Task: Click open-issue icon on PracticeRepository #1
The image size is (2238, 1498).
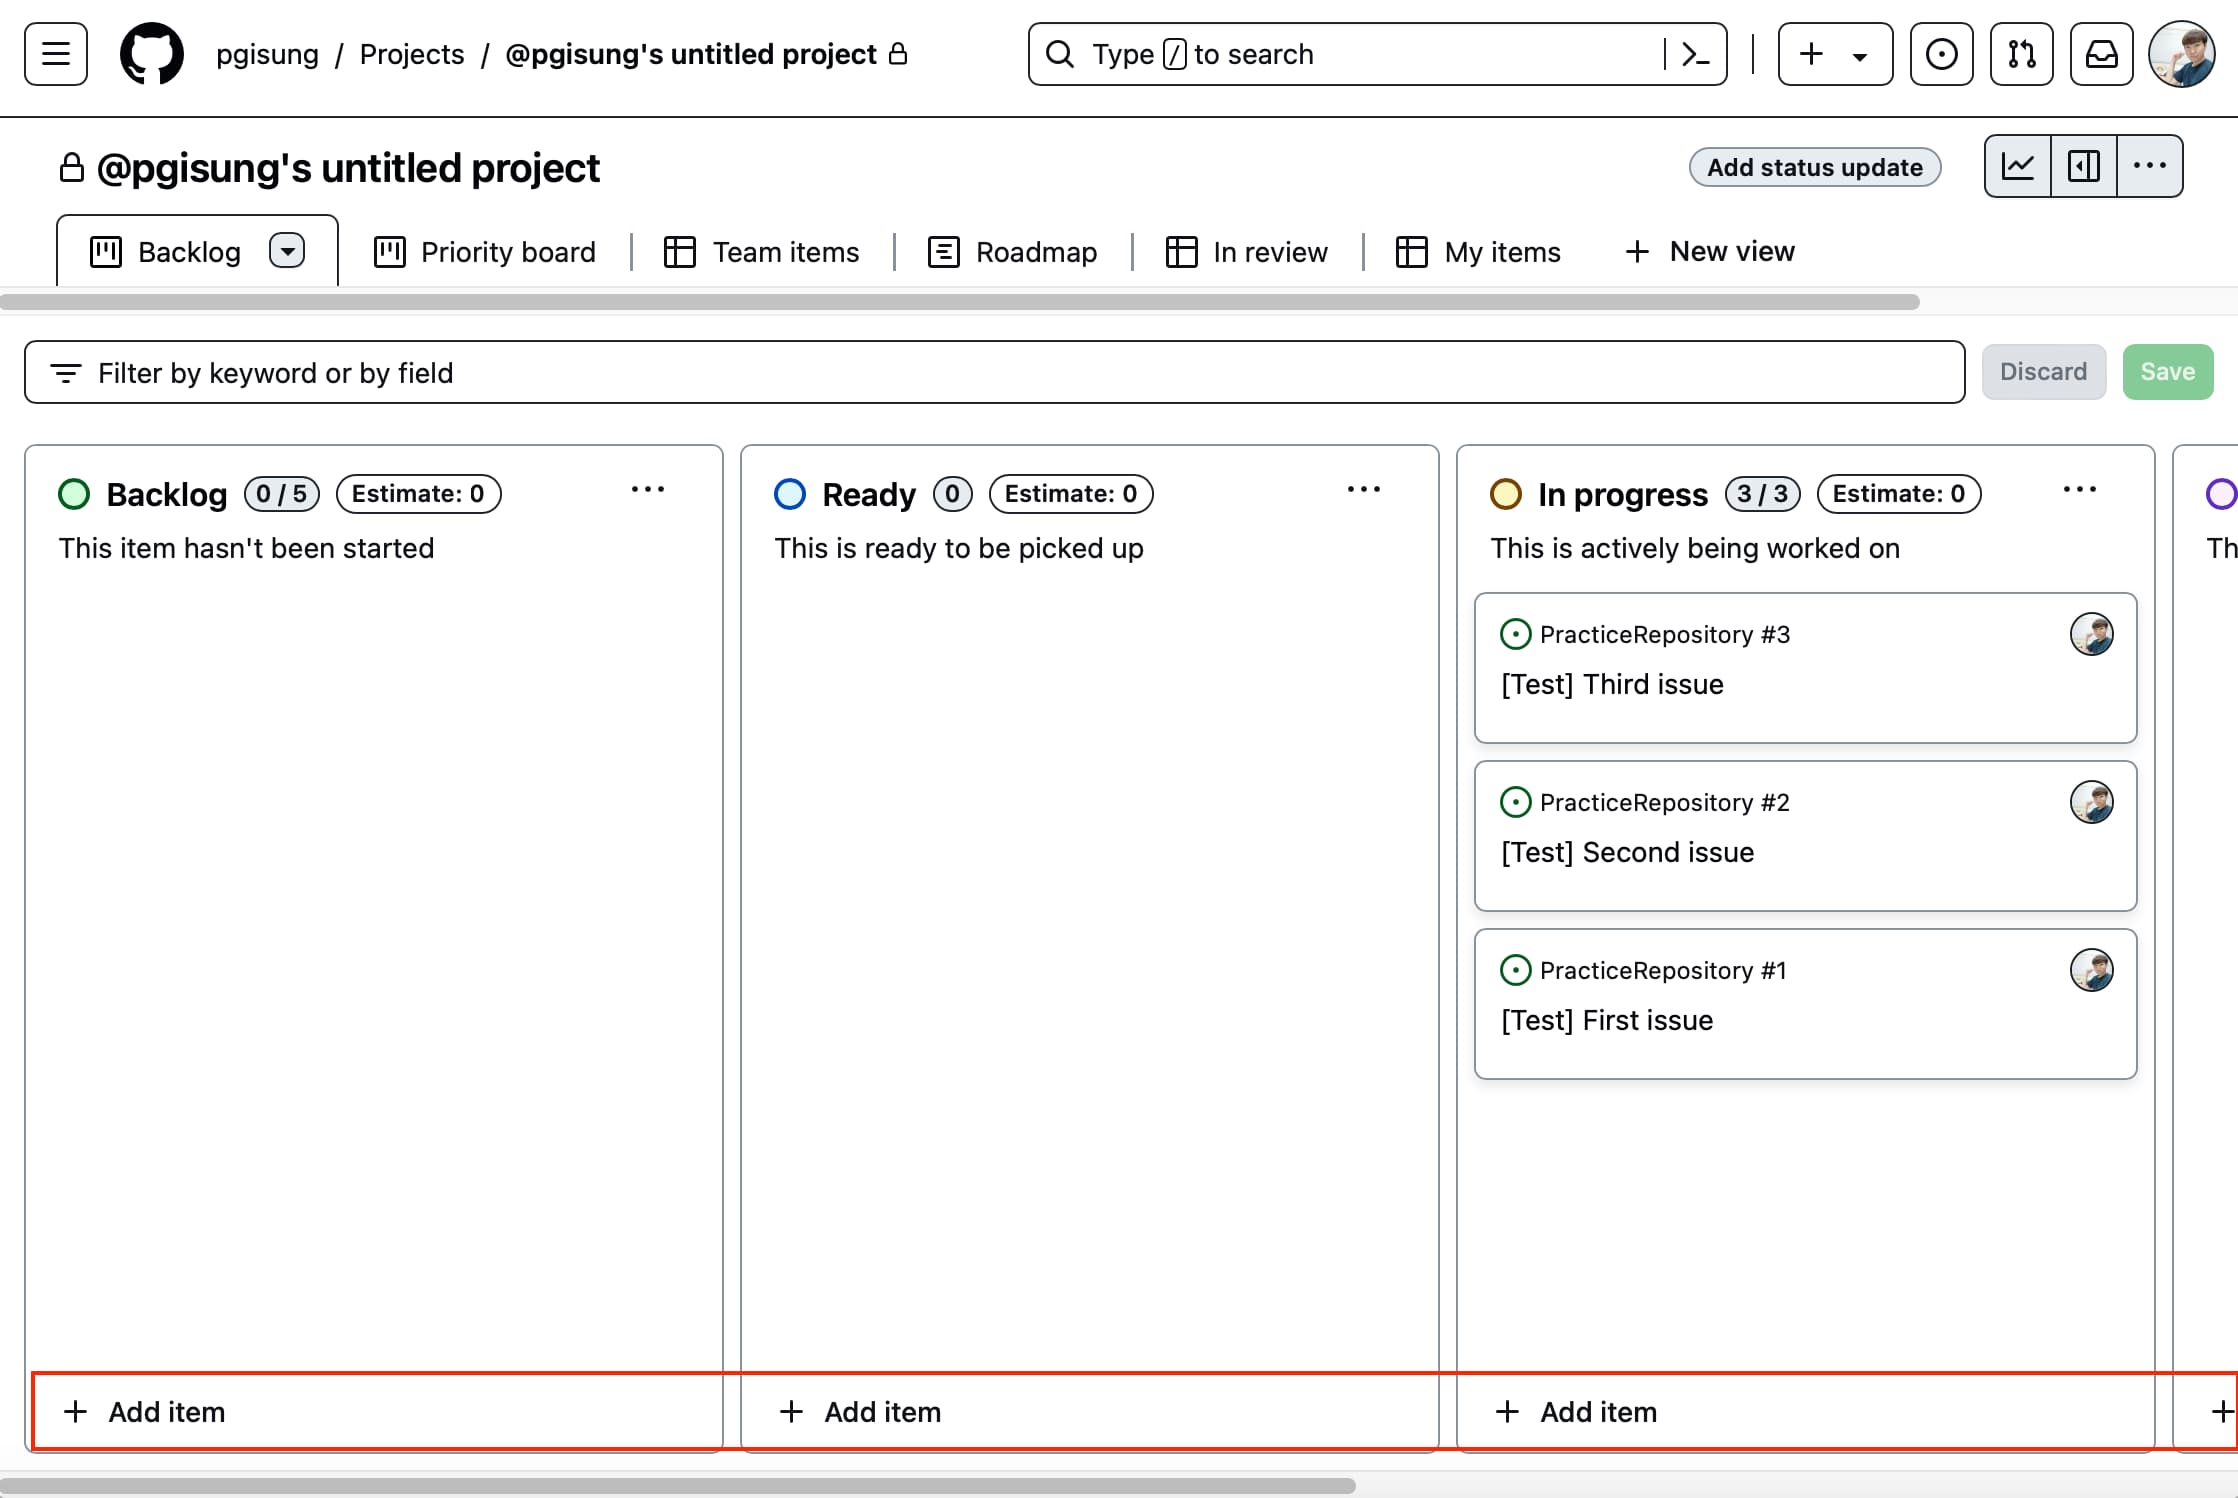Action: [1516, 970]
